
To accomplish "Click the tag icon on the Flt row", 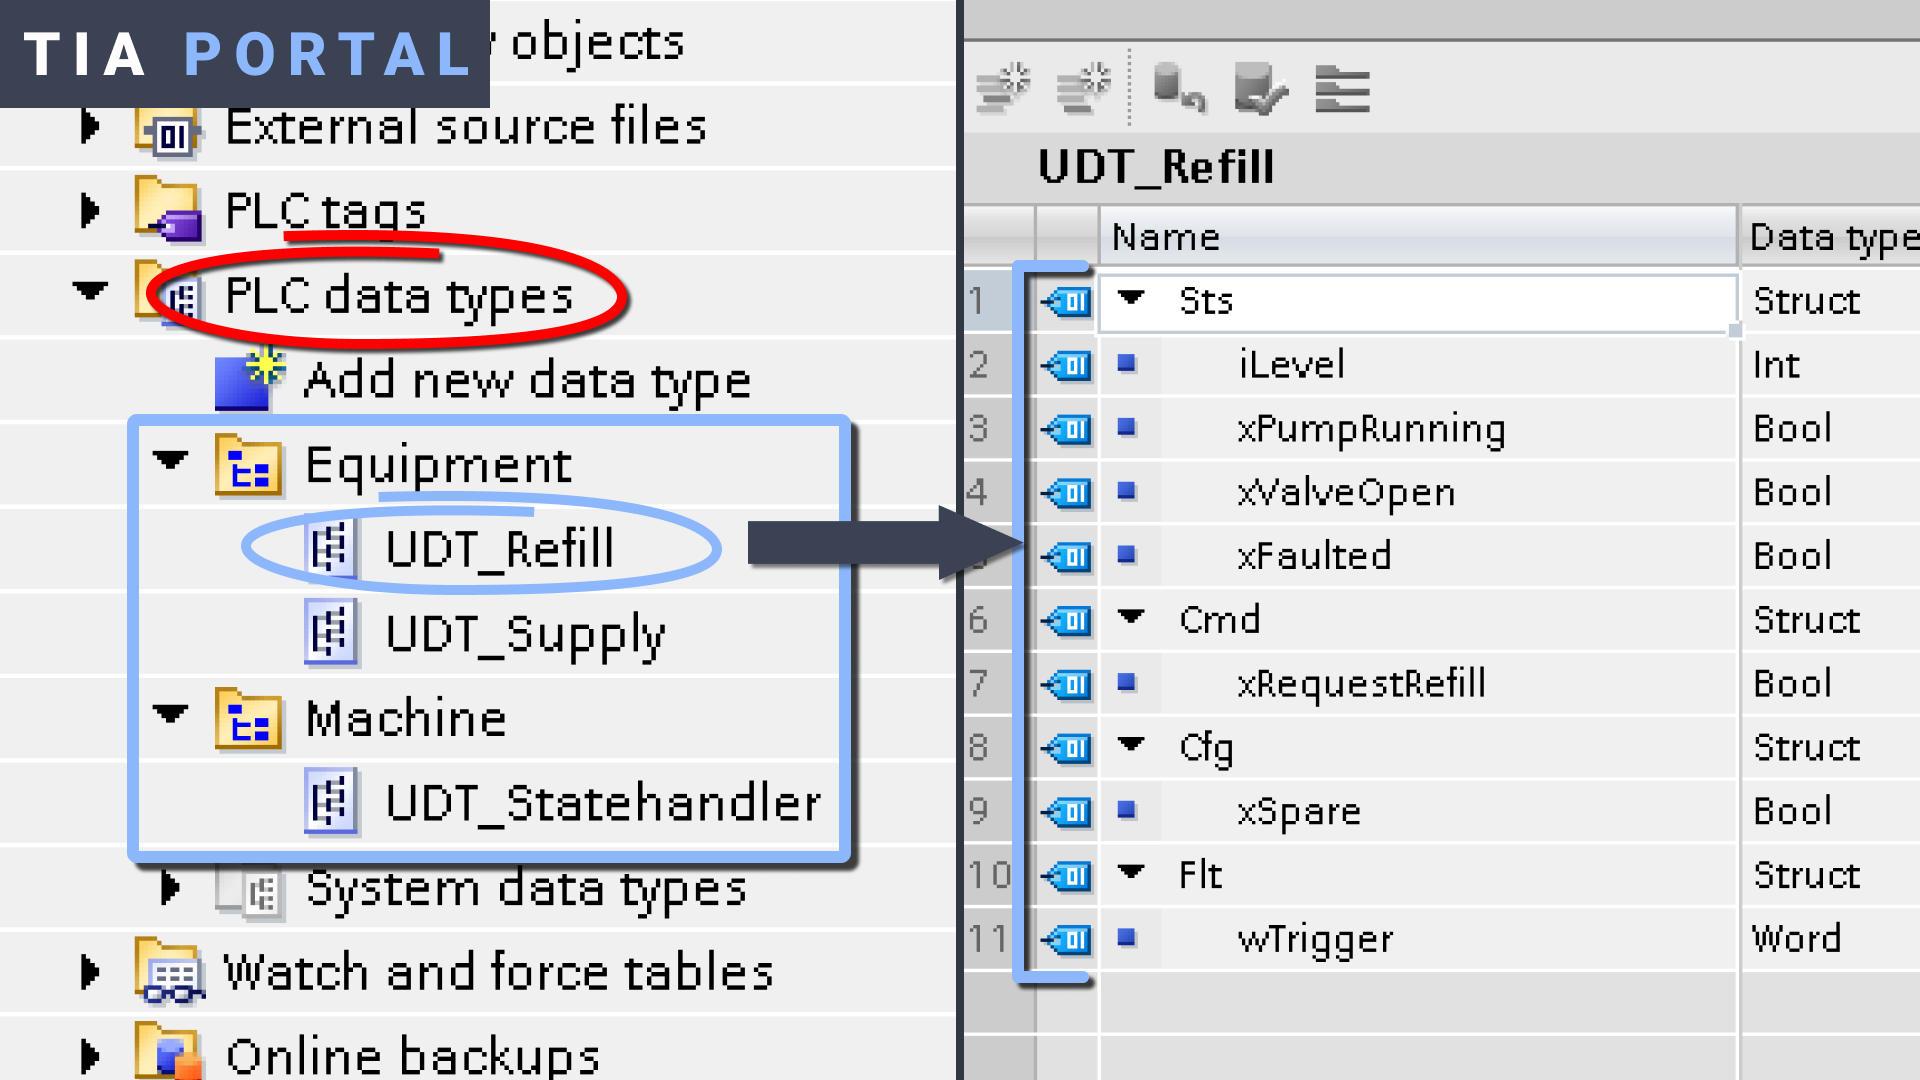I will pos(1067,877).
